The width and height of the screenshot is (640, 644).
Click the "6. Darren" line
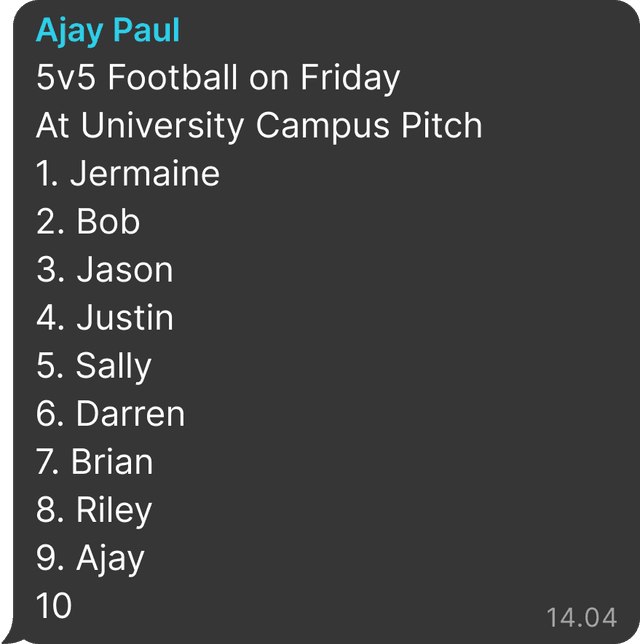click(x=110, y=414)
